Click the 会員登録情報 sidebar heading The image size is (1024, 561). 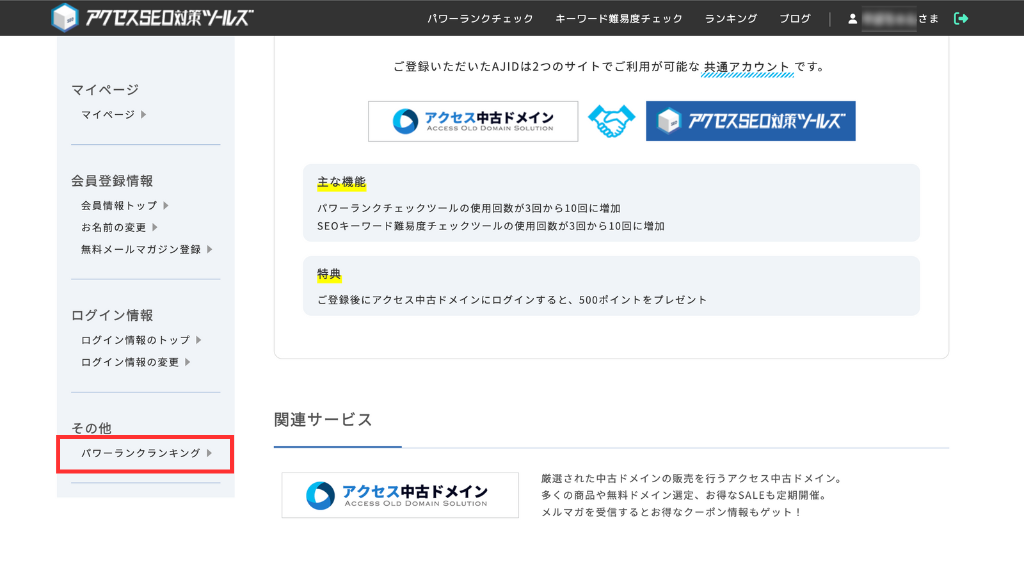tap(112, 181)
